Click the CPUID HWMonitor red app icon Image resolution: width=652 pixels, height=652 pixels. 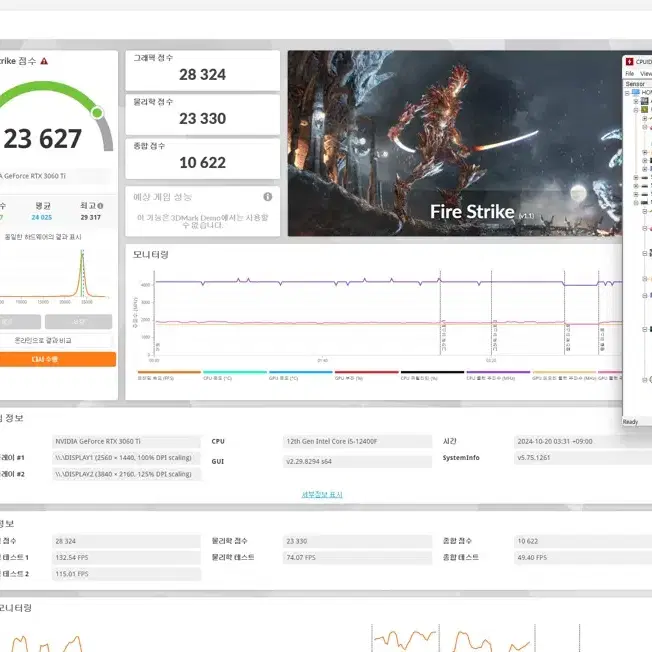click(x=629, y=62)
